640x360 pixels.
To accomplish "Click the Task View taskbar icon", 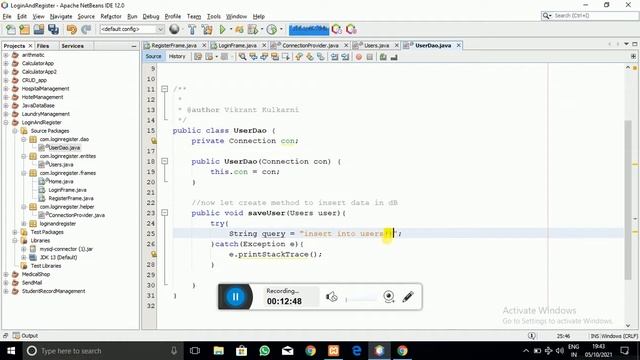I will pyautogui.click(x=195, y=351).
